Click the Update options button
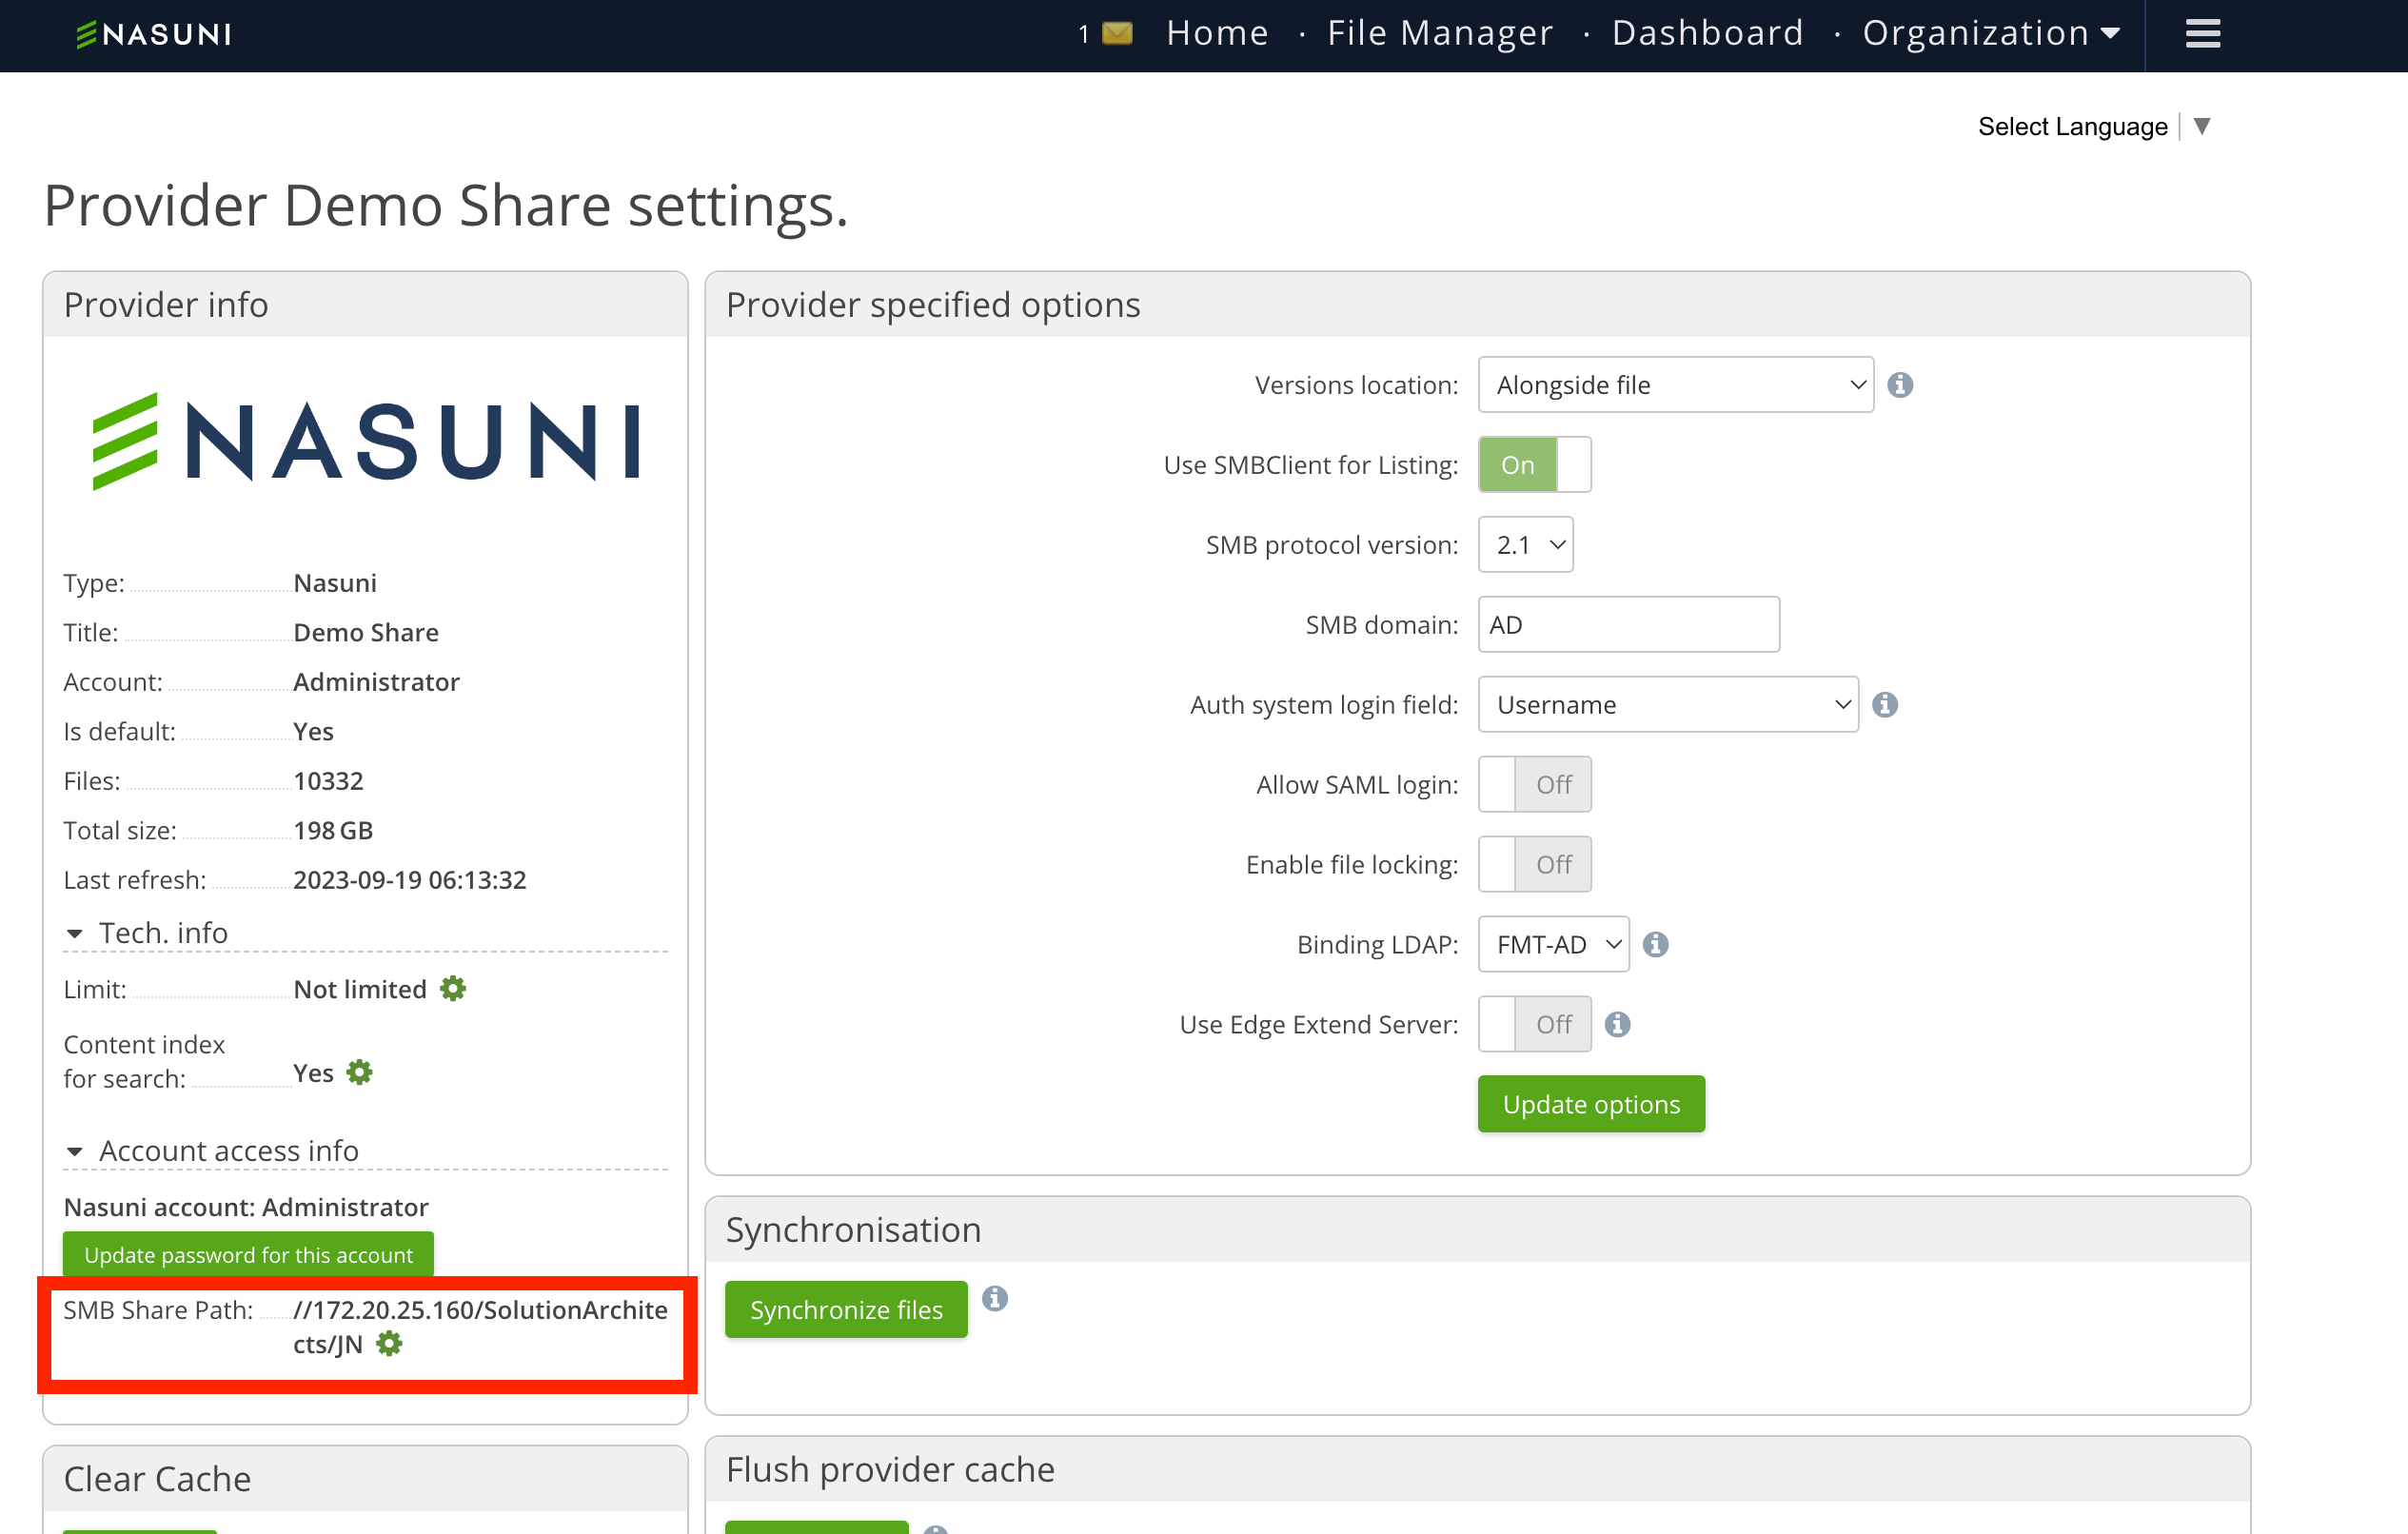Image resolution: width=2408 pixels, height=1534 pixels. (x=1590, y=1104)
